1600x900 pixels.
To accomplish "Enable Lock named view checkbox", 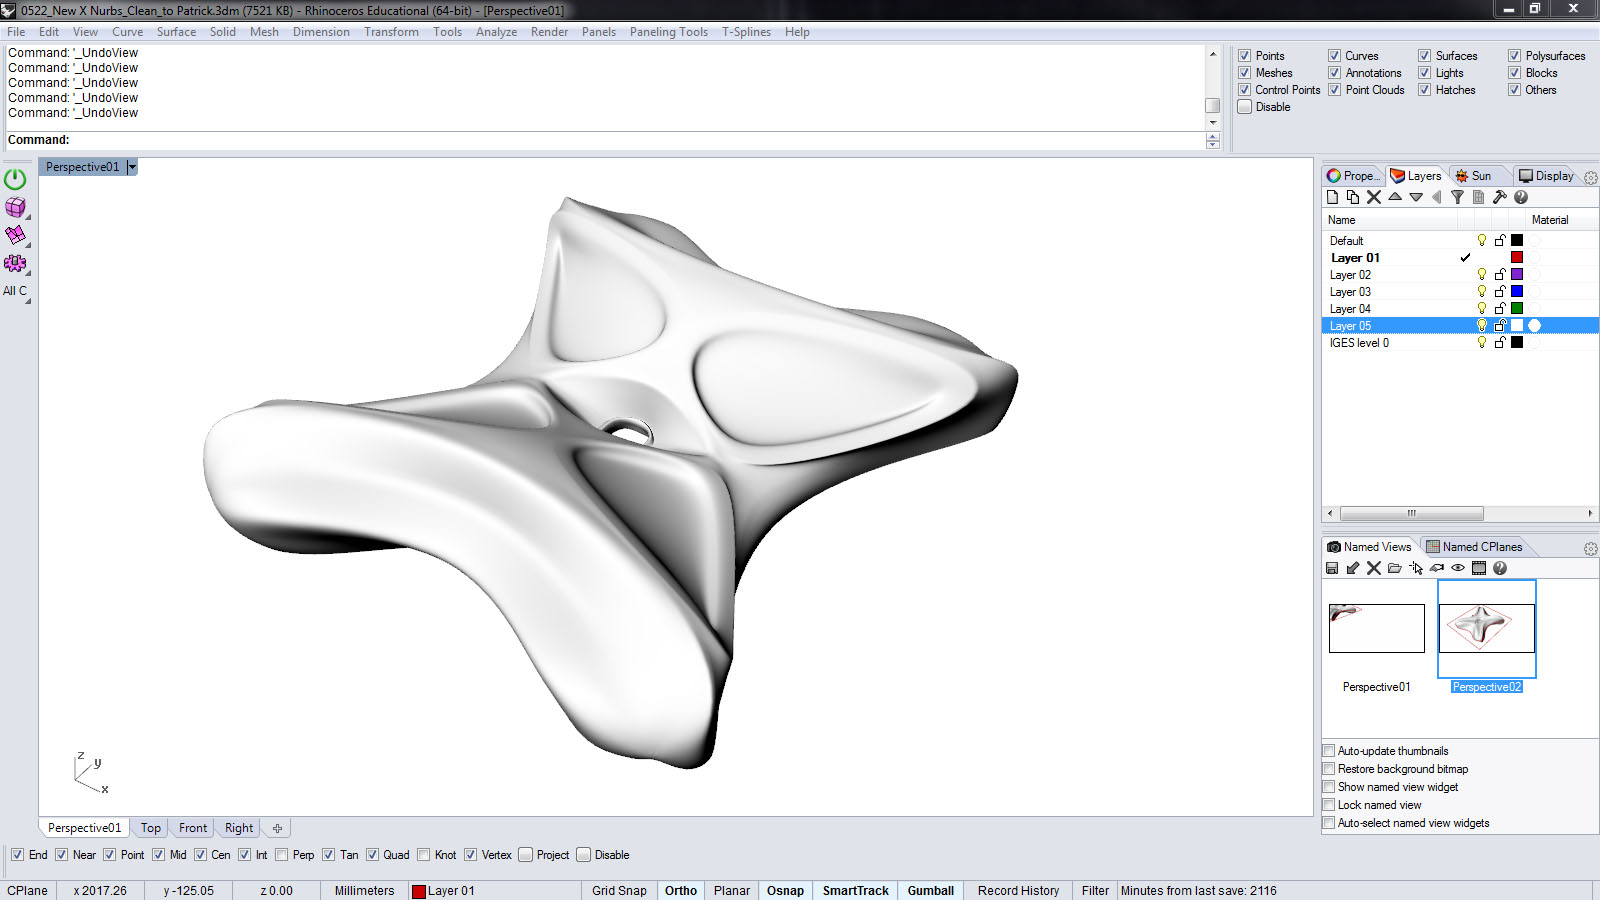I will coord(1329,805).
